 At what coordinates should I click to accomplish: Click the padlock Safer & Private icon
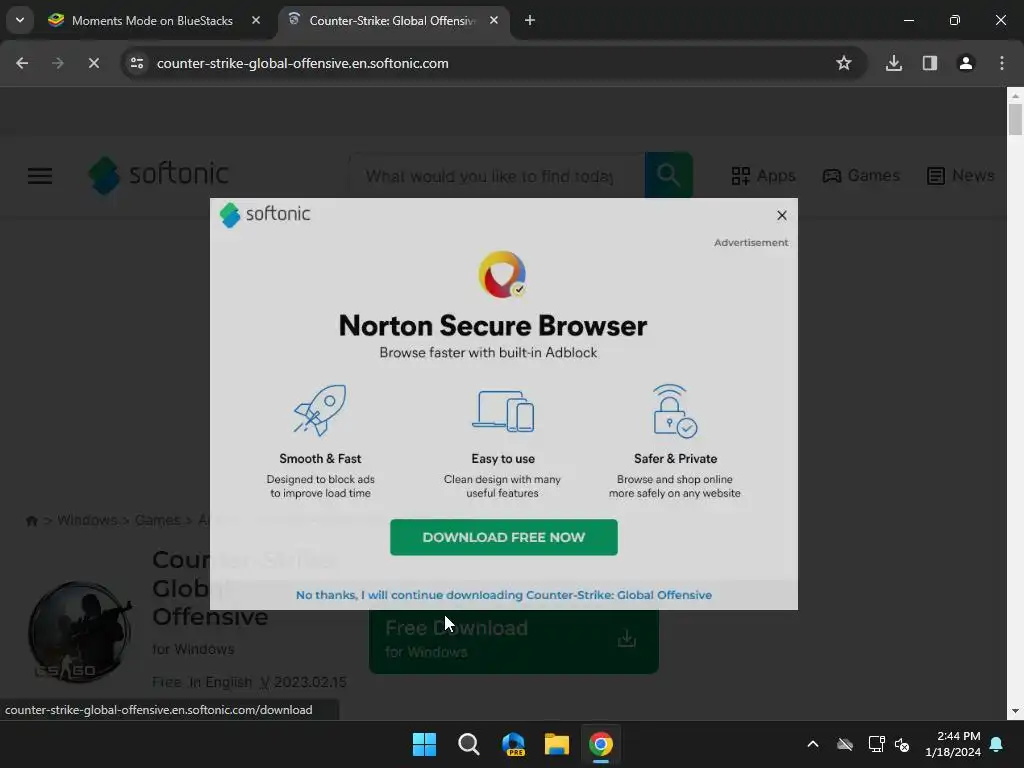675,411
